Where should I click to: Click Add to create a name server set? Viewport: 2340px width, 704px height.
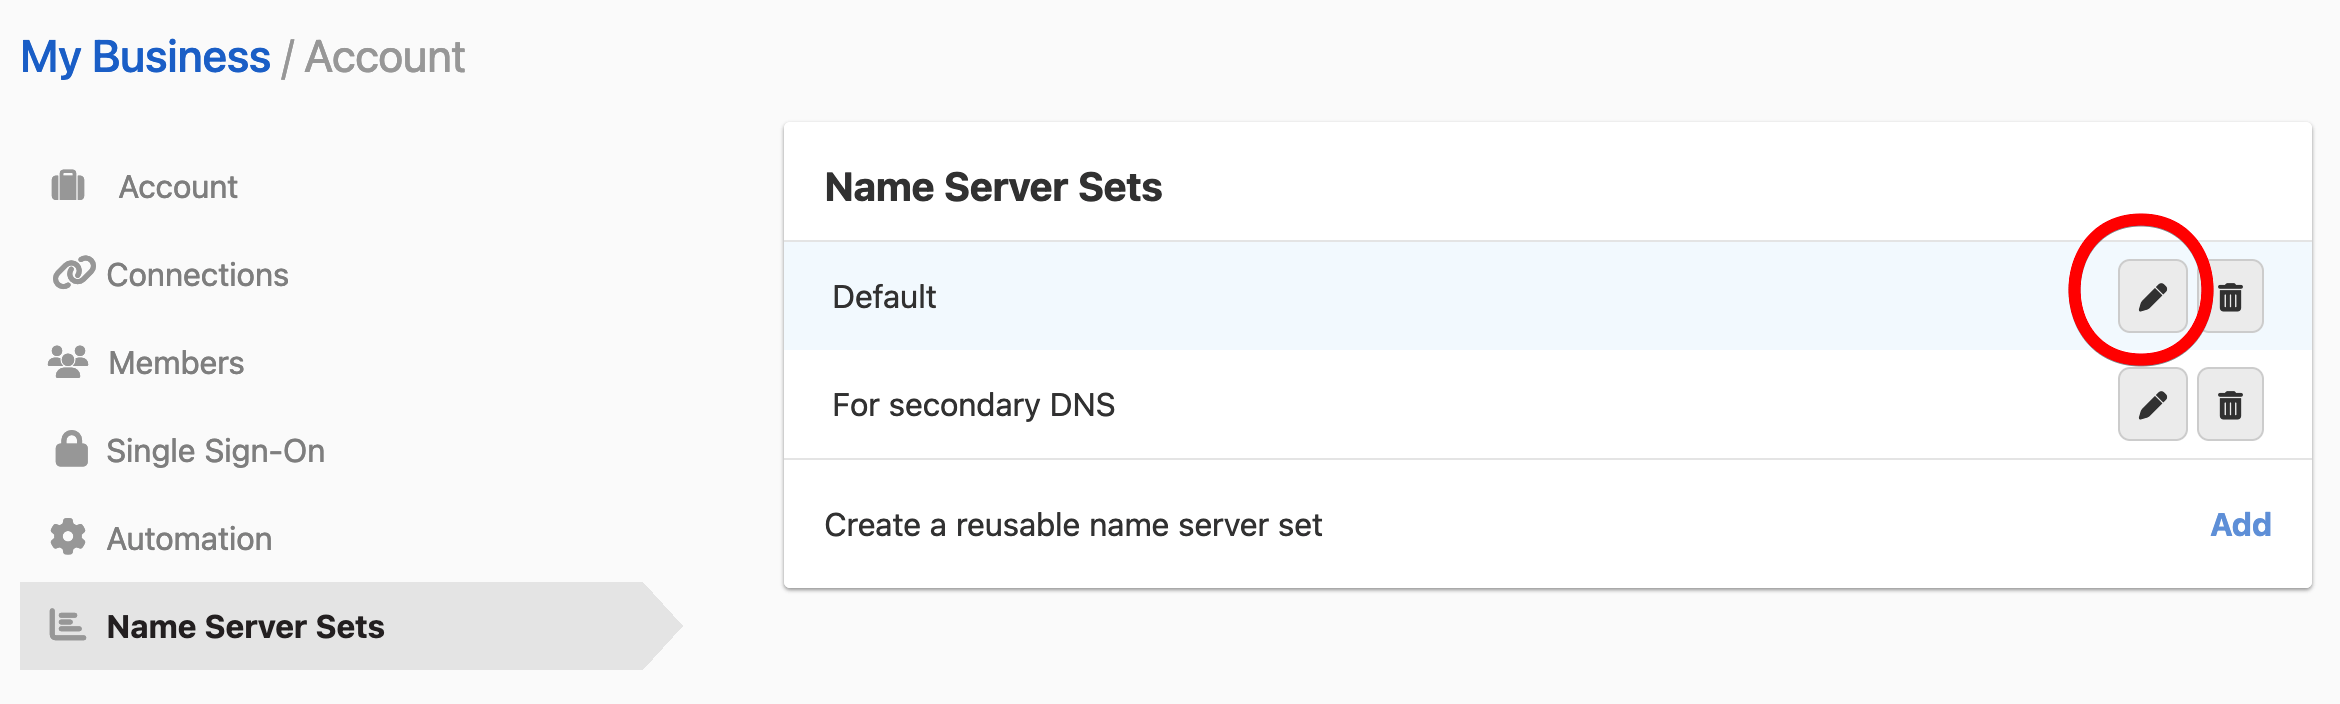[x=2240, y=525]
